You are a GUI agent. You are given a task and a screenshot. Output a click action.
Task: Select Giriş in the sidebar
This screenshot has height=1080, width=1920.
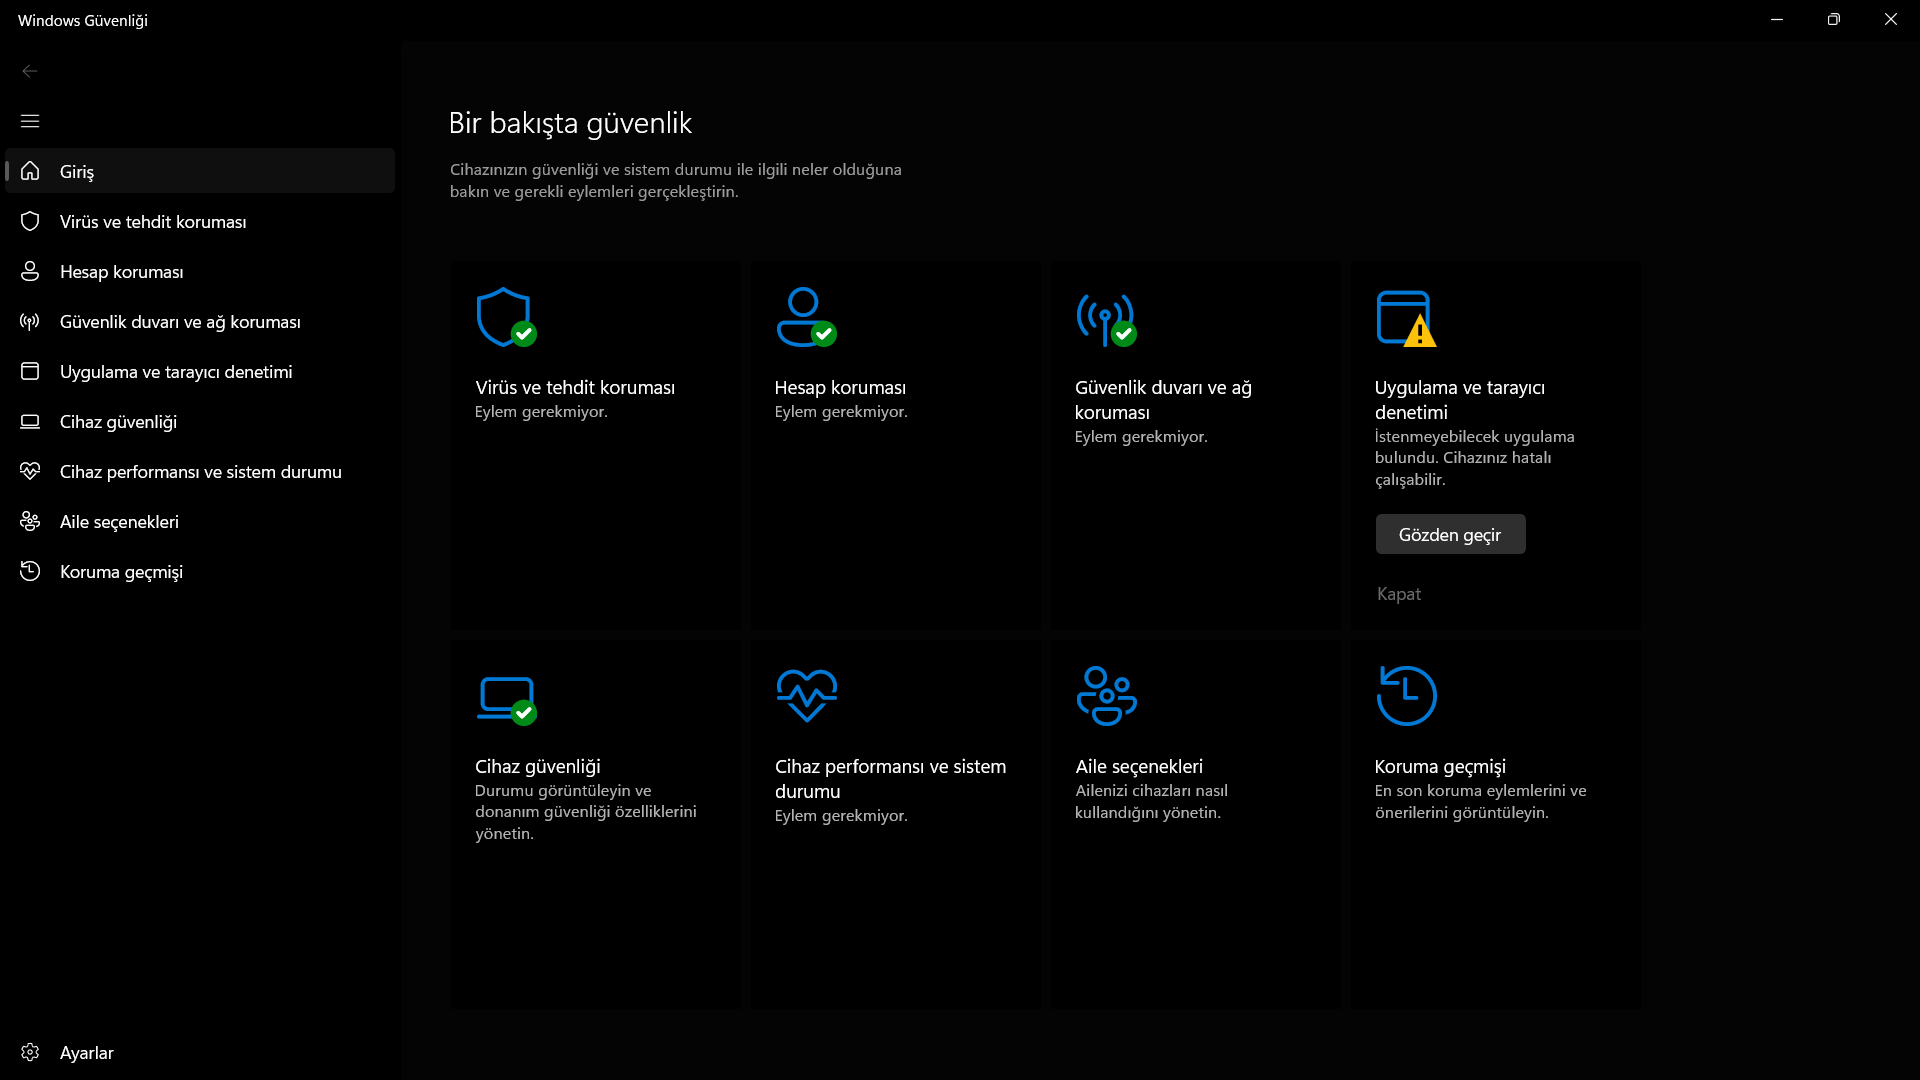[x=77, y=171]
